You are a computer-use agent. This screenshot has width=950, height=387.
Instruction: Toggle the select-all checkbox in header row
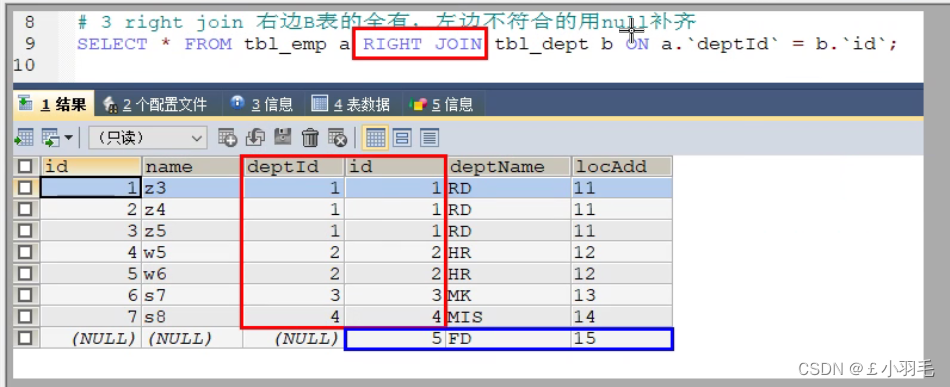click(25, 167)
